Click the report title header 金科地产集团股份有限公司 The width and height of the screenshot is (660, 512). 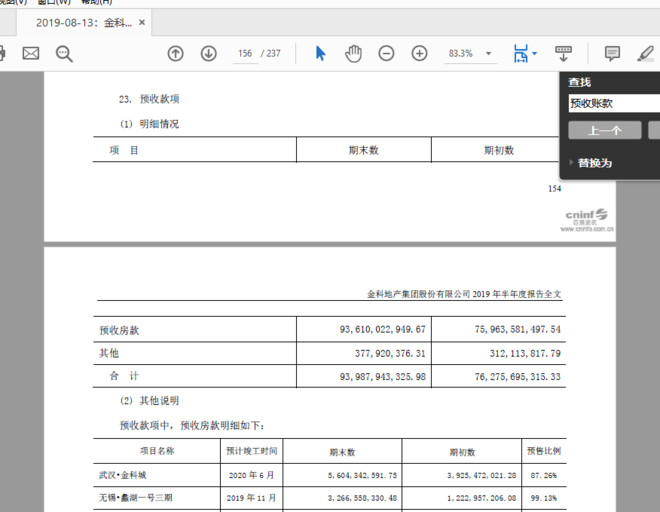(x=419, y=294)
